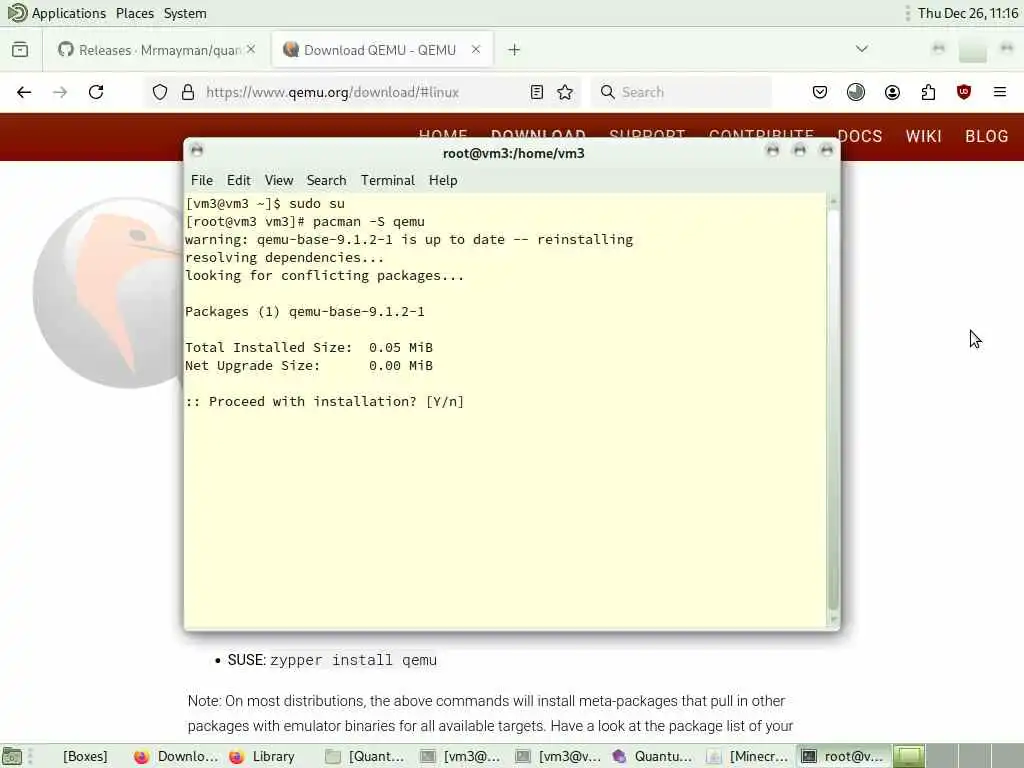Open the extensions puzzle icon
The image size is (1024, 768).
(929, 92)
